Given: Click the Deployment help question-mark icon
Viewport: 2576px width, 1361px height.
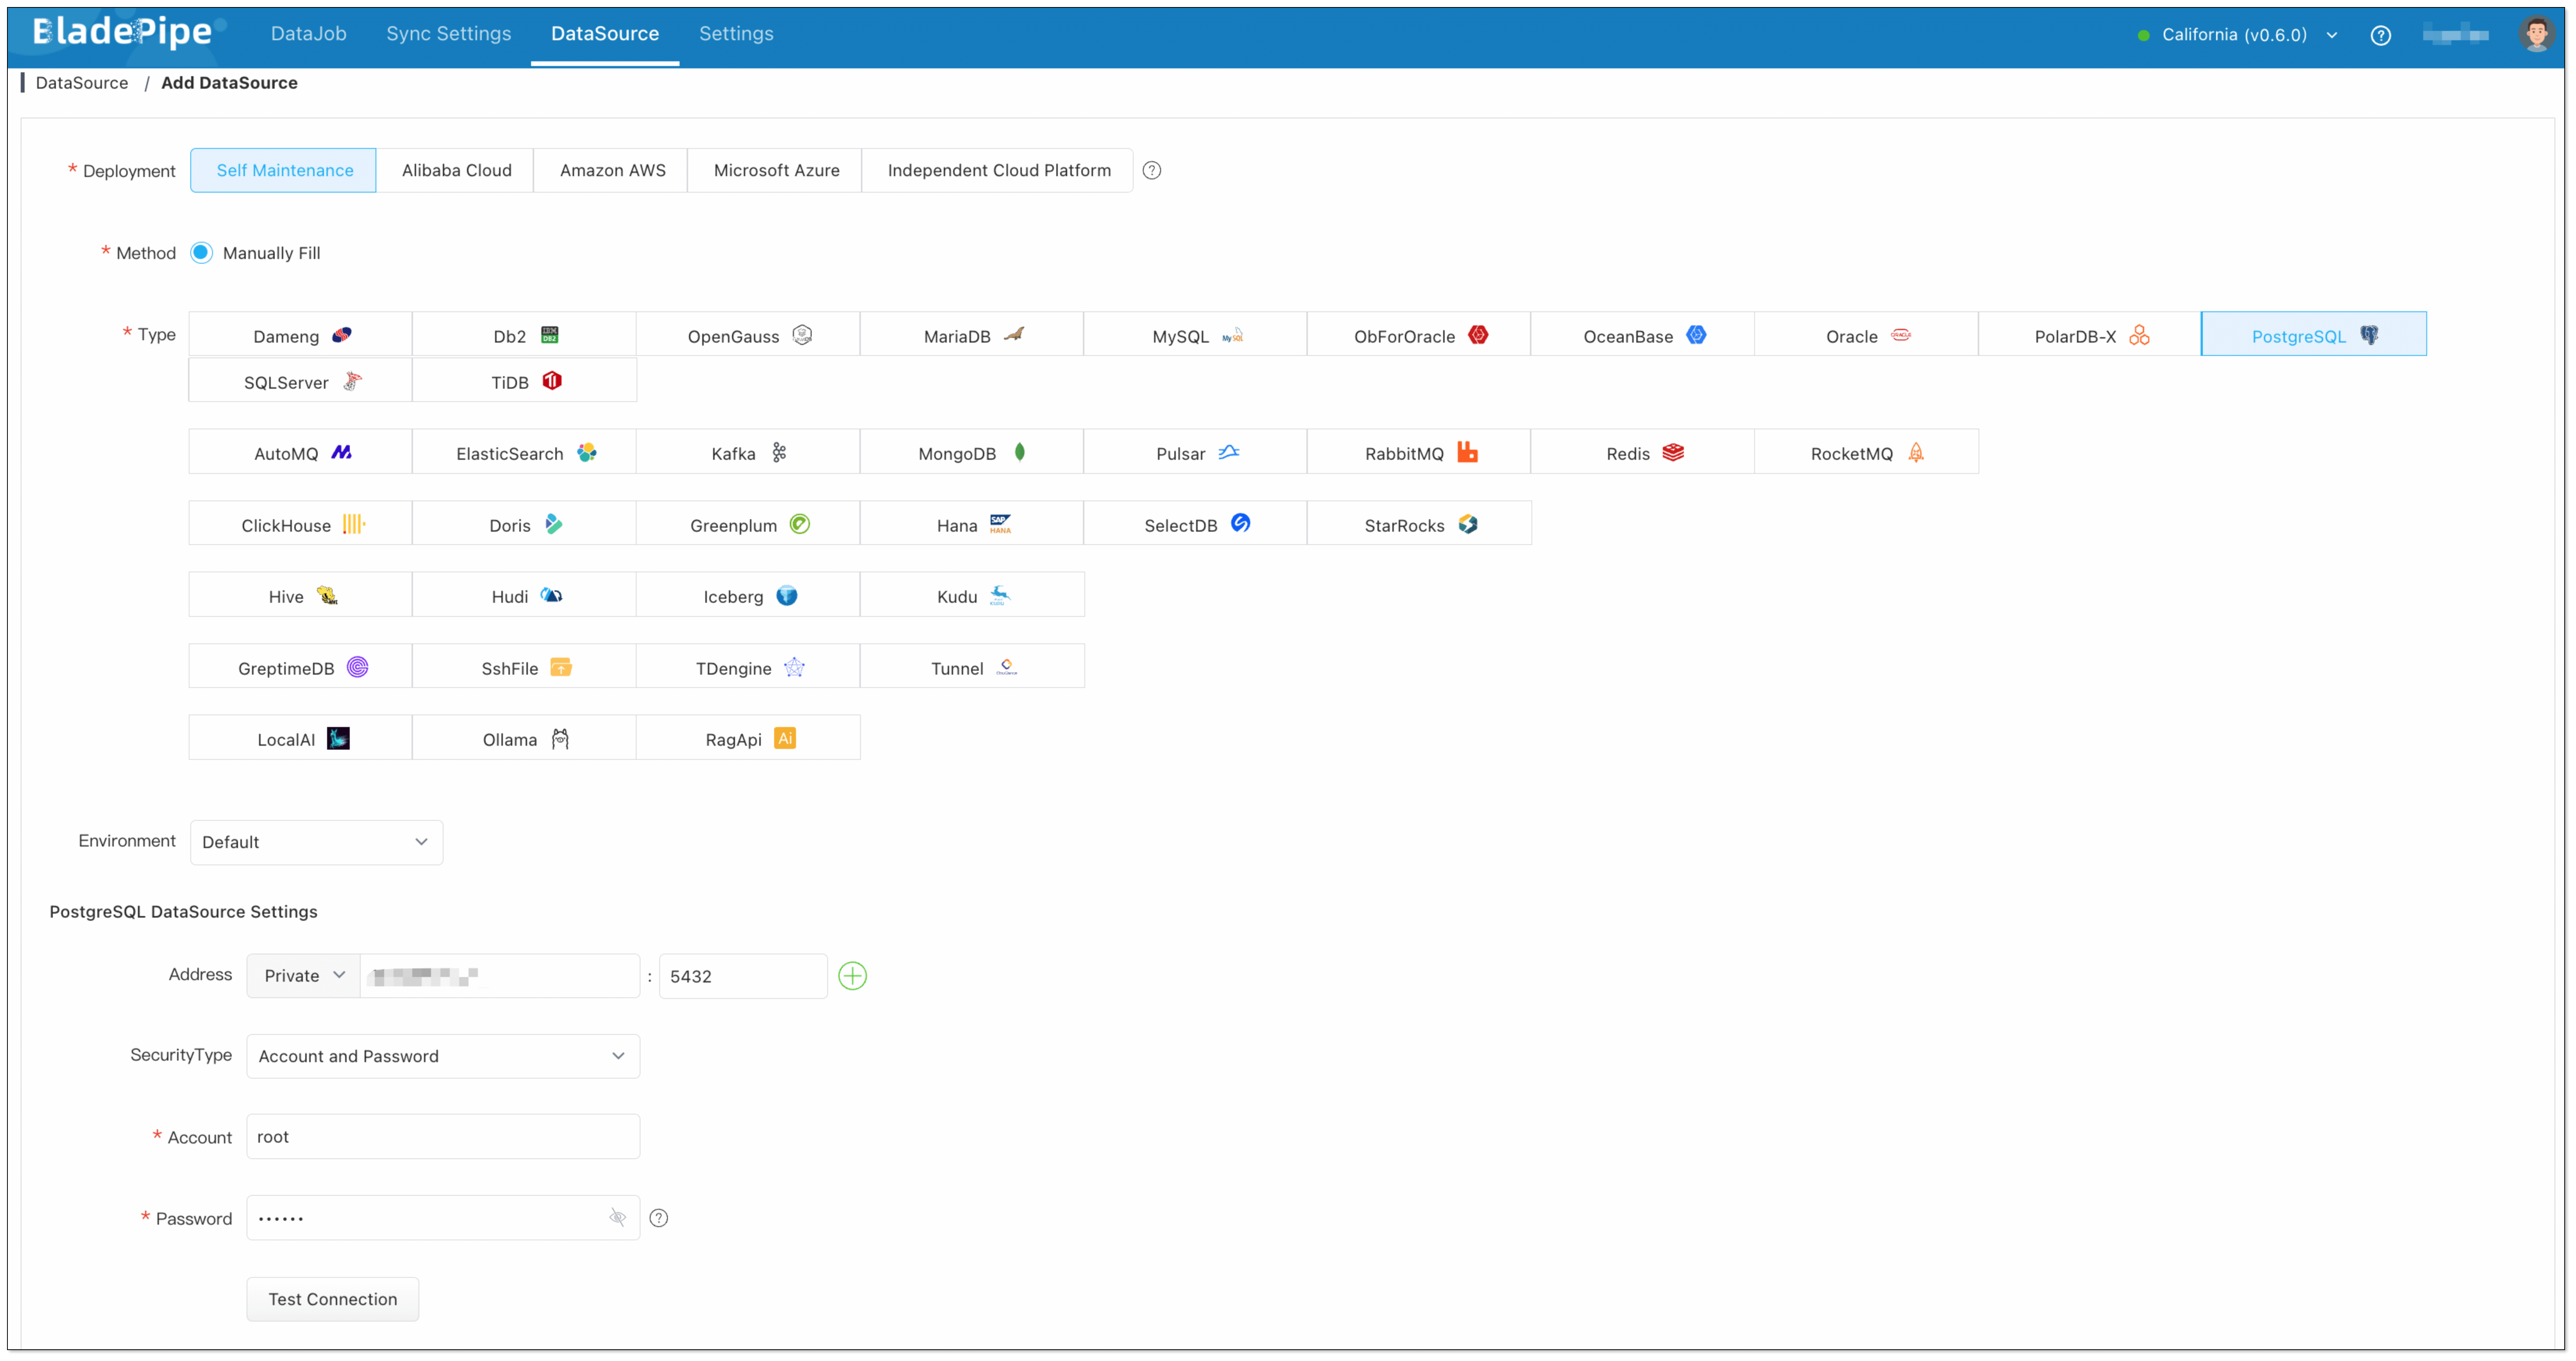Looking at the screenshot, I should coord(1152,170).
